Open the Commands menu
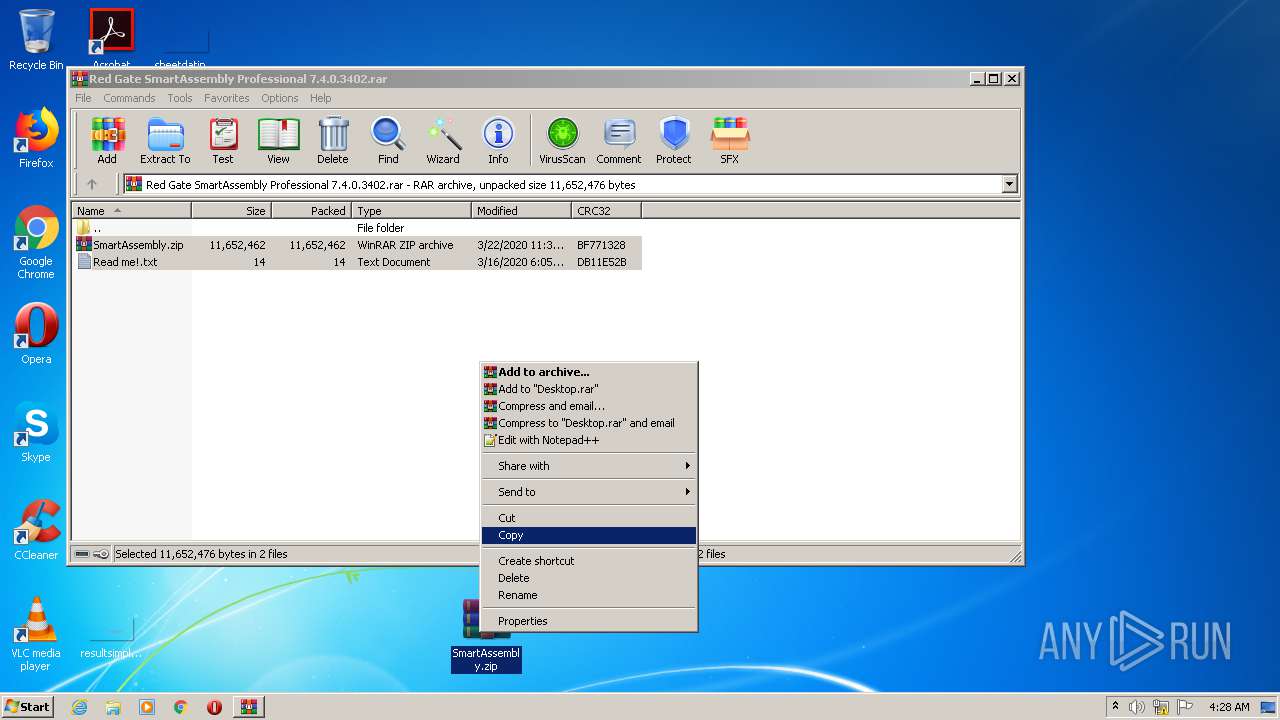The height and width of the screenshot is (720, 1280). [129, 98]
